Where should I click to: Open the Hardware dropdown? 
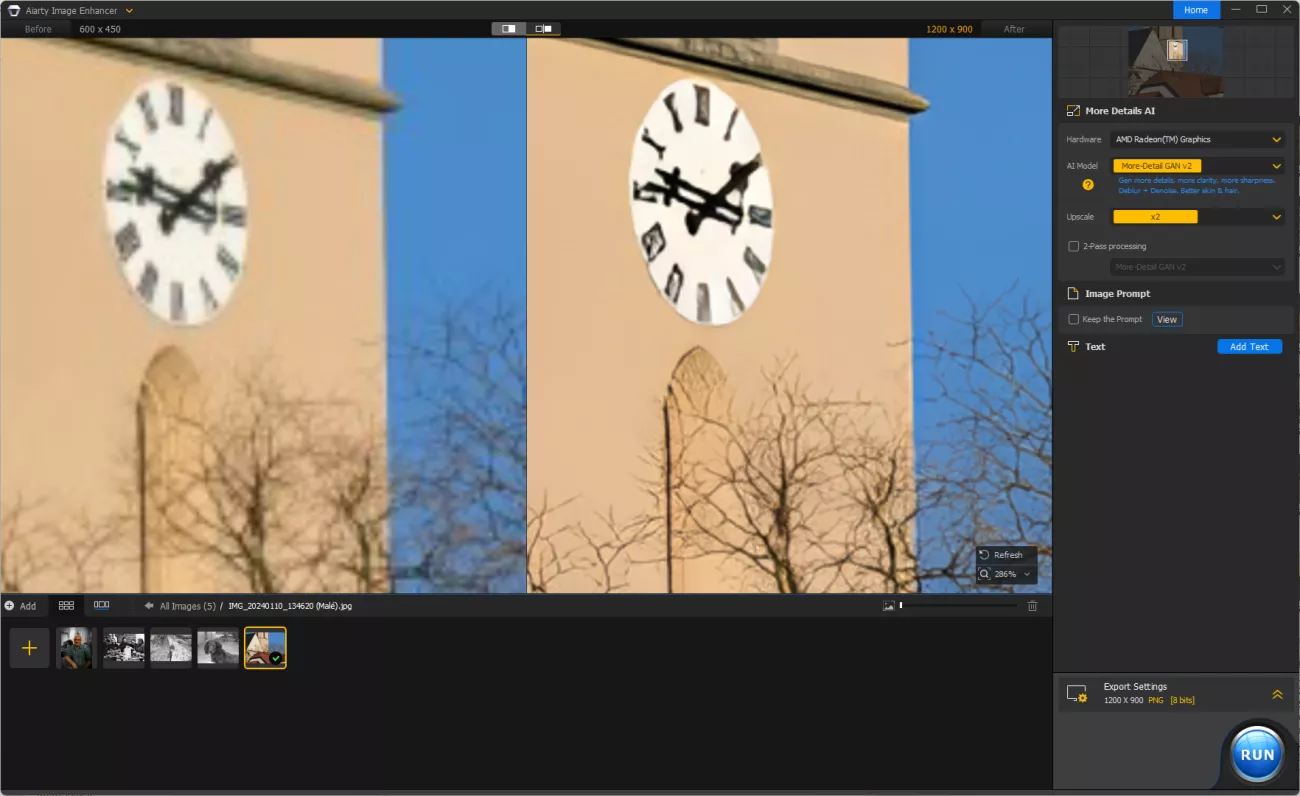pos(1198,140)
